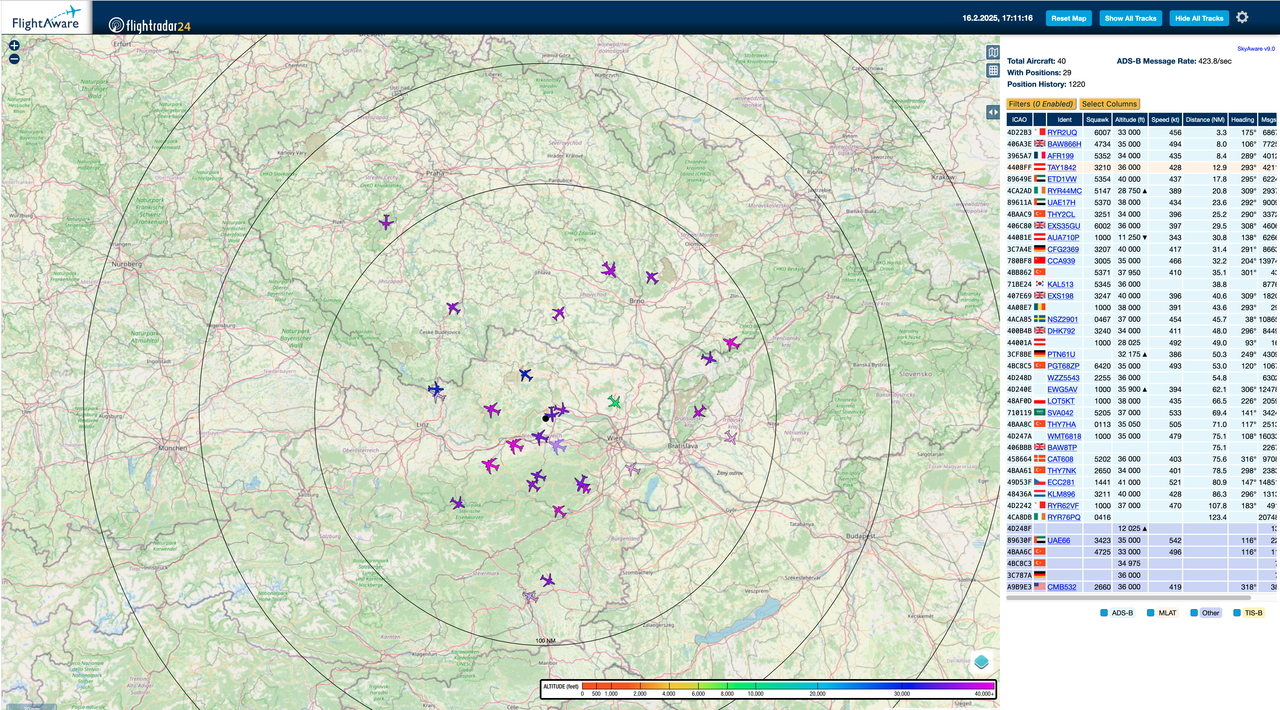Click the Saudi flag in SVA042 row

click(x=1039, y=412)
